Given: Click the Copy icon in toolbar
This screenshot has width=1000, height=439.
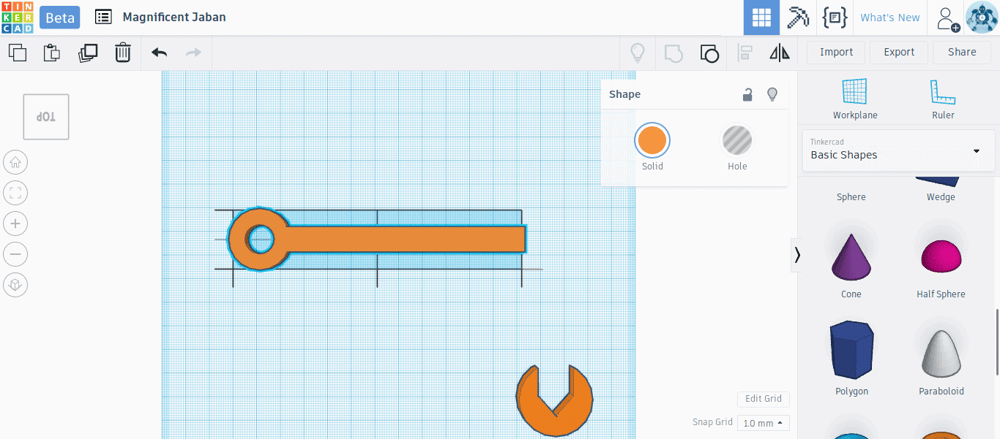Looking at the screenshot, I should pos(18,52).
